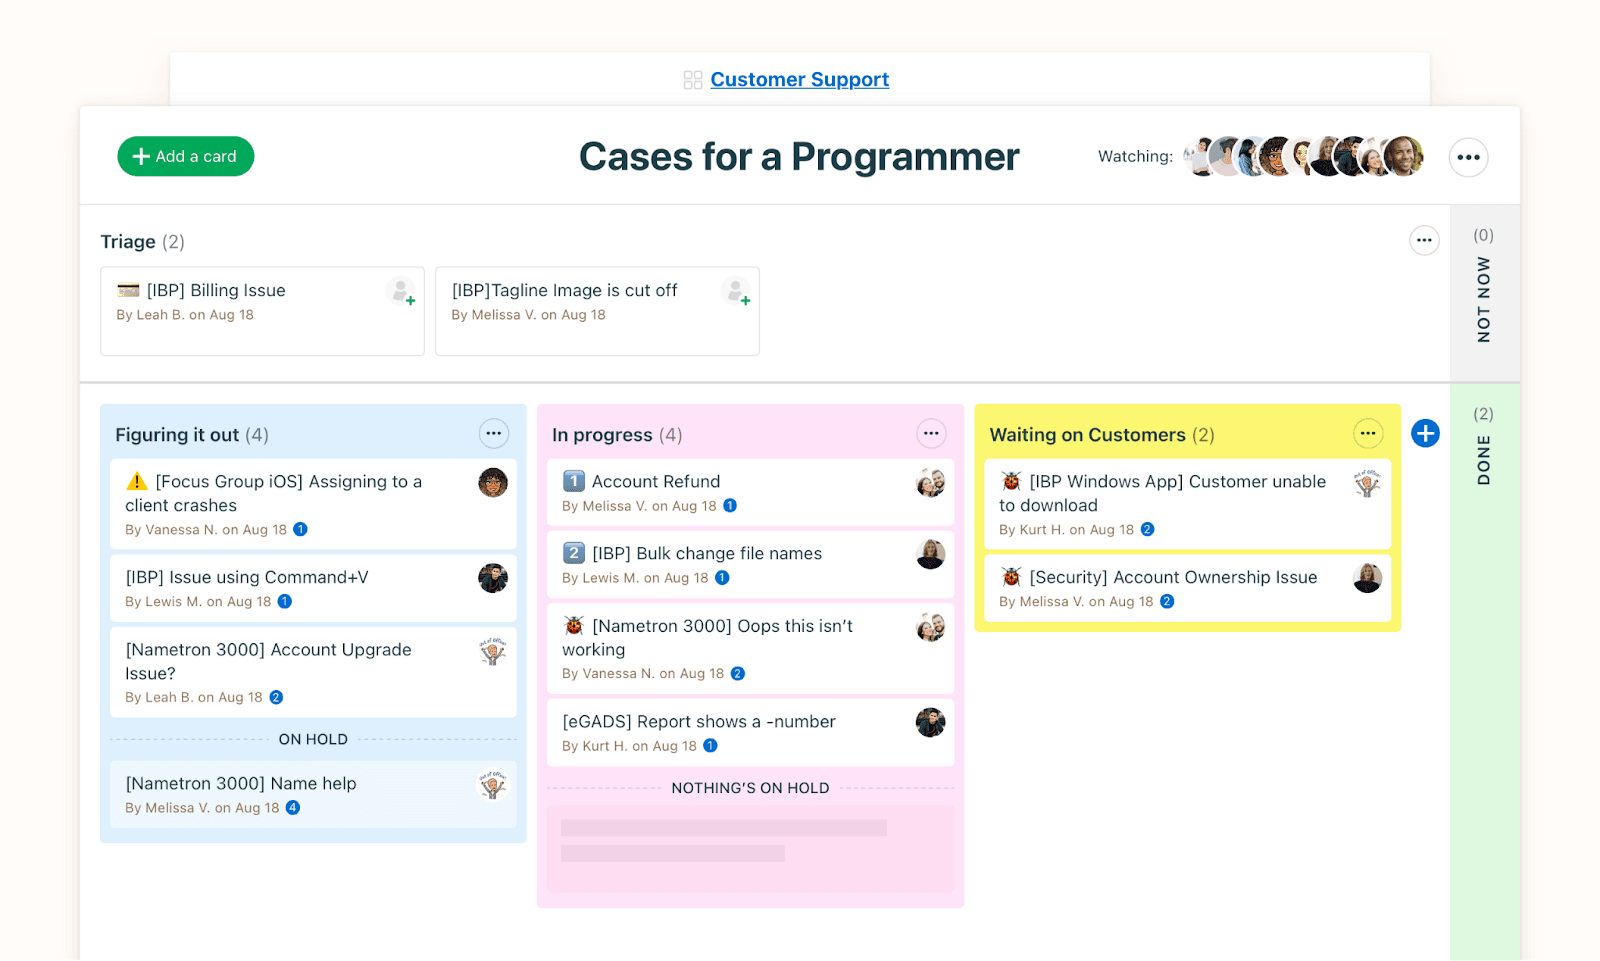The height and width of the screenshot is (961, 1600).
Task: Click comment badge on IBP Windows App card
Action: [1148, 529]
